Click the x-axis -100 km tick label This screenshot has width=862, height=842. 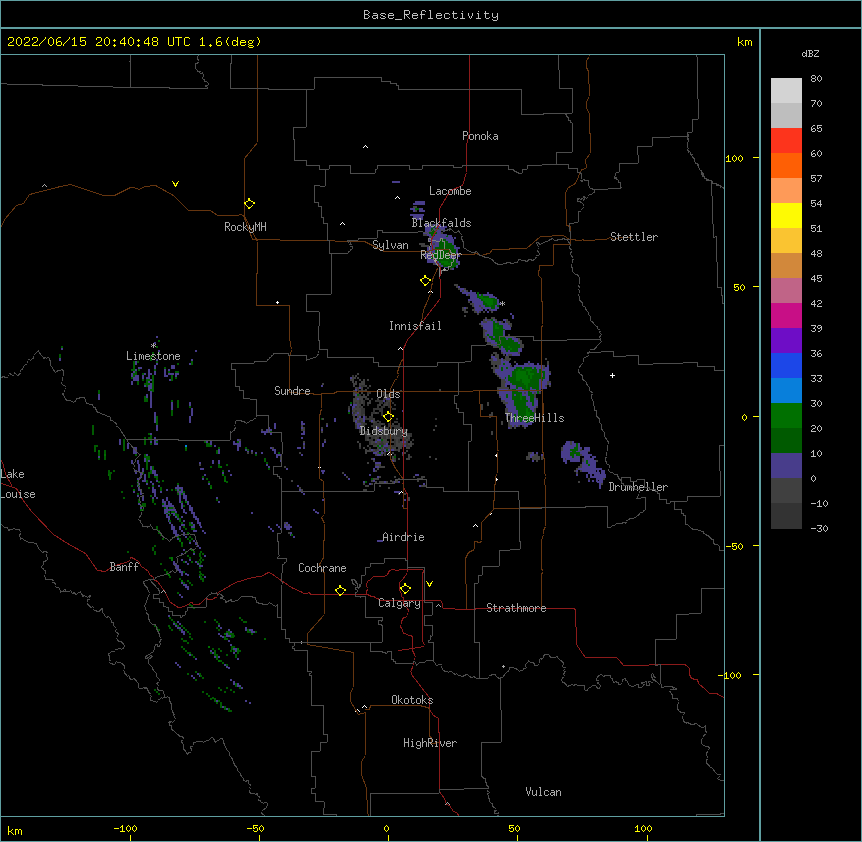[125, 828]
